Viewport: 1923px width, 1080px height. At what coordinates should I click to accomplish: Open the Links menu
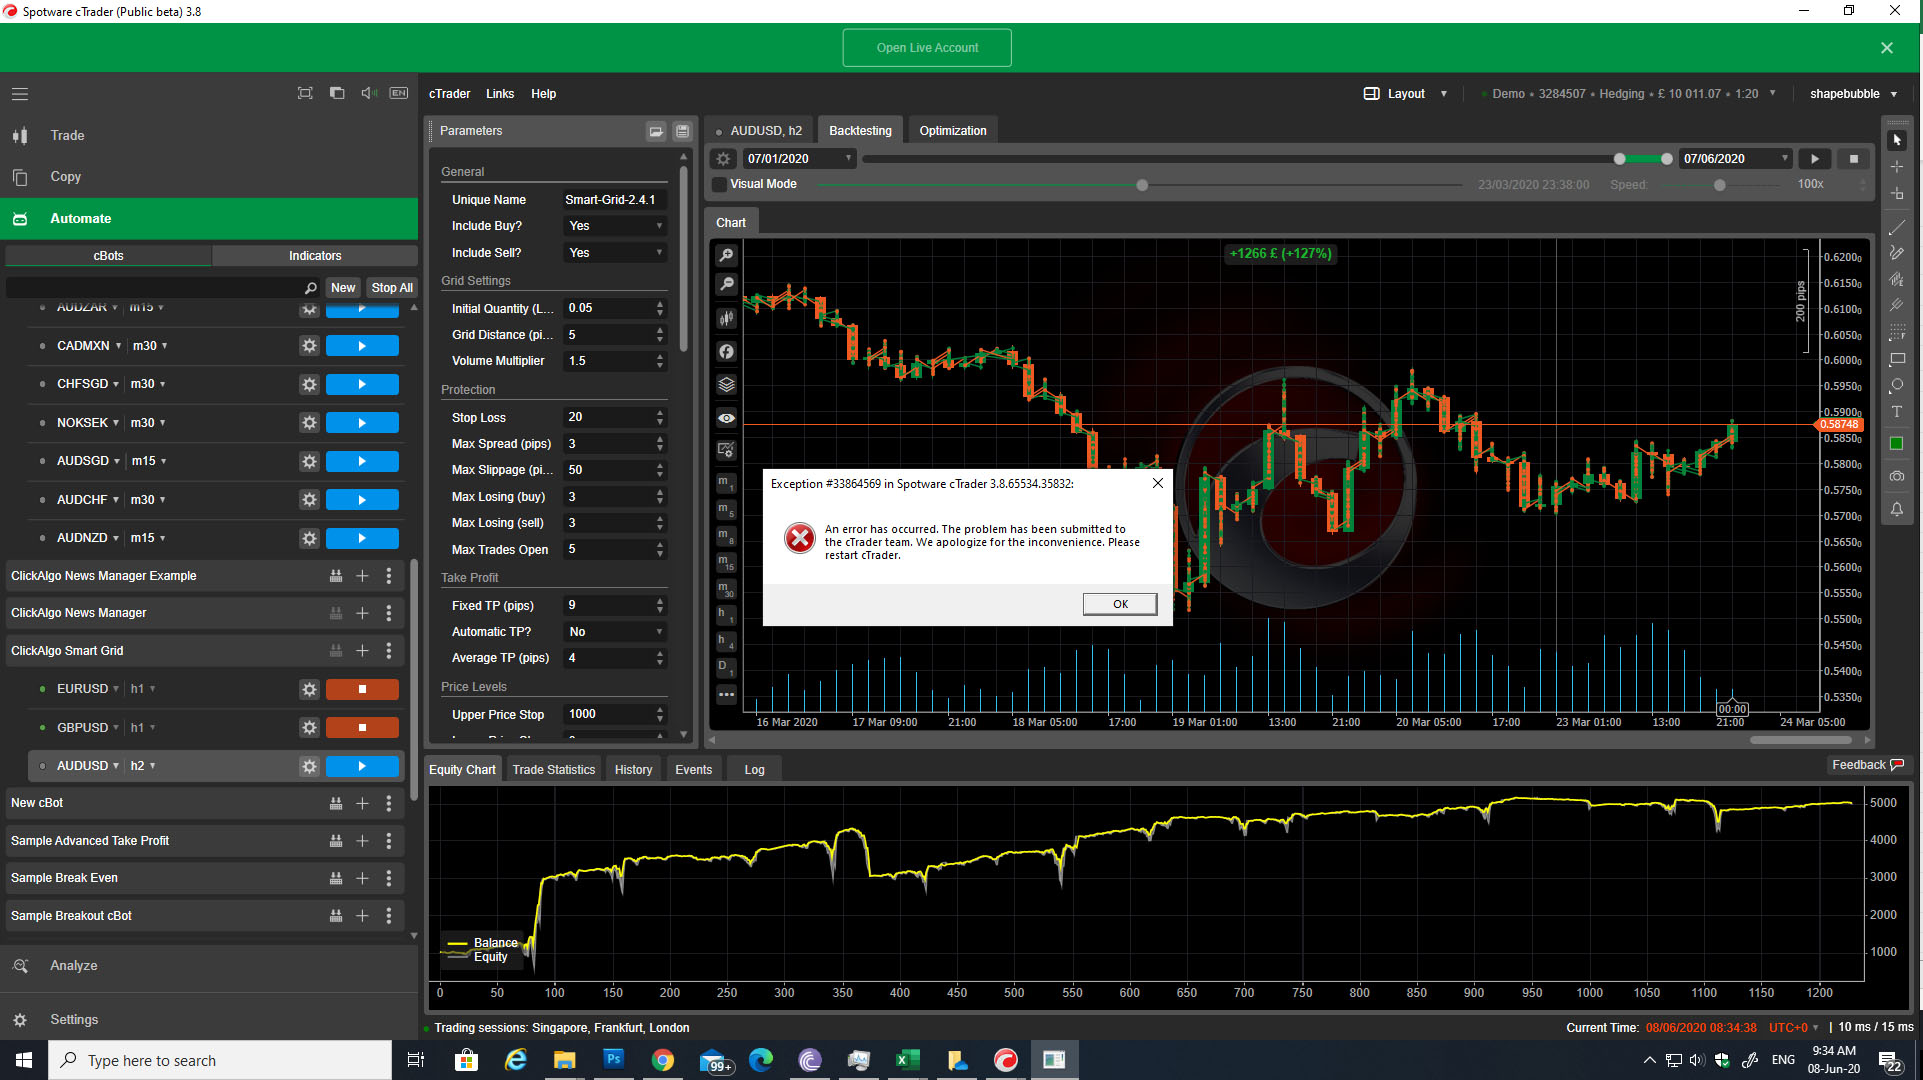pos(500,94)
